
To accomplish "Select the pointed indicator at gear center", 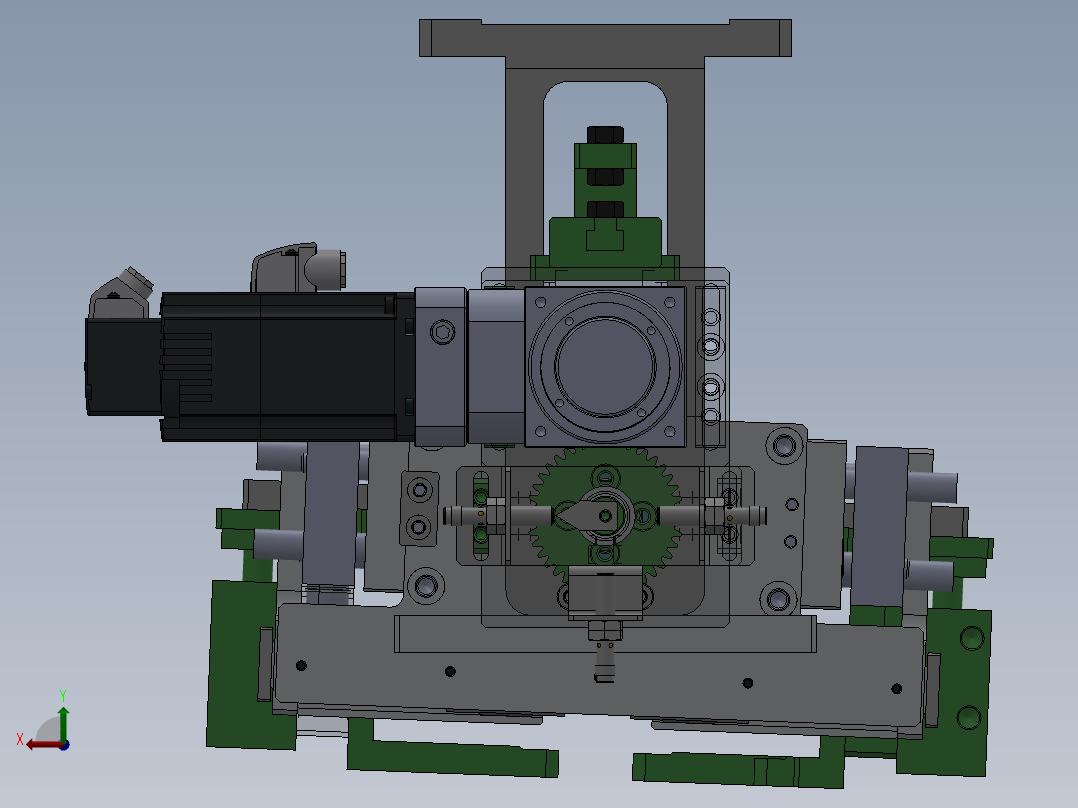I will coord(580,516).
